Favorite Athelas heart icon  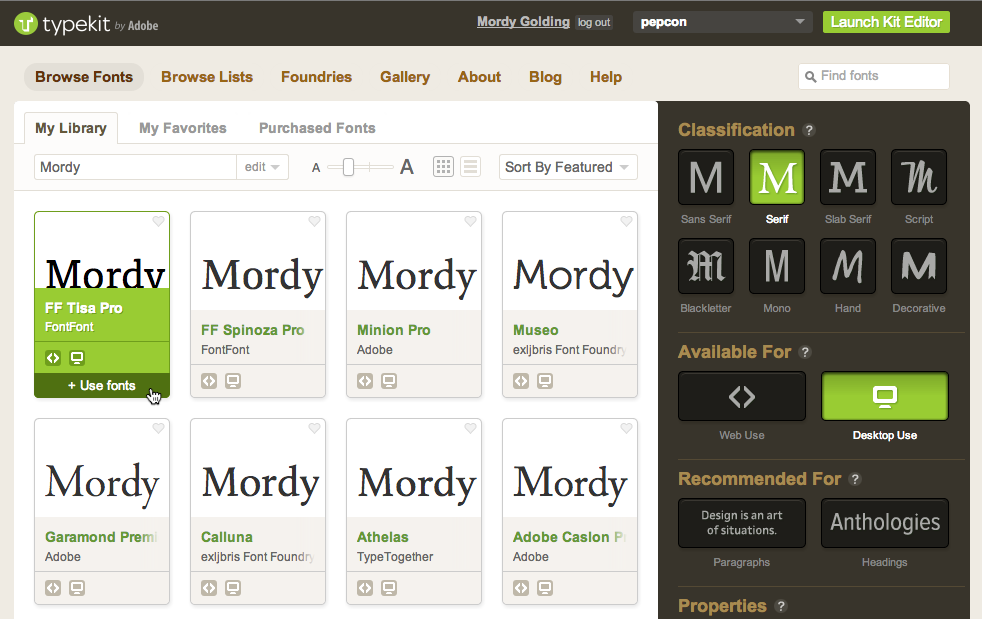(x=470, y=429)
